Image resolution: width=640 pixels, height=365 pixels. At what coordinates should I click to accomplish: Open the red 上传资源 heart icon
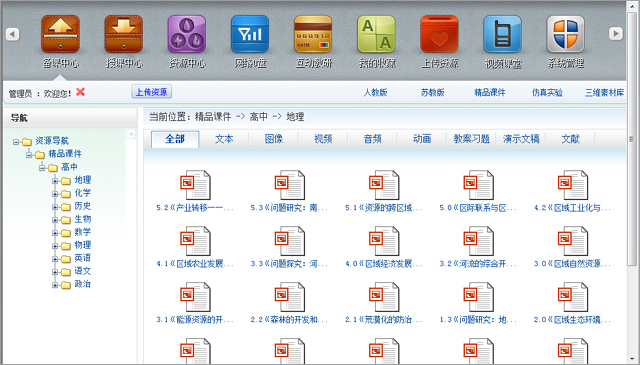pos(440,34)
